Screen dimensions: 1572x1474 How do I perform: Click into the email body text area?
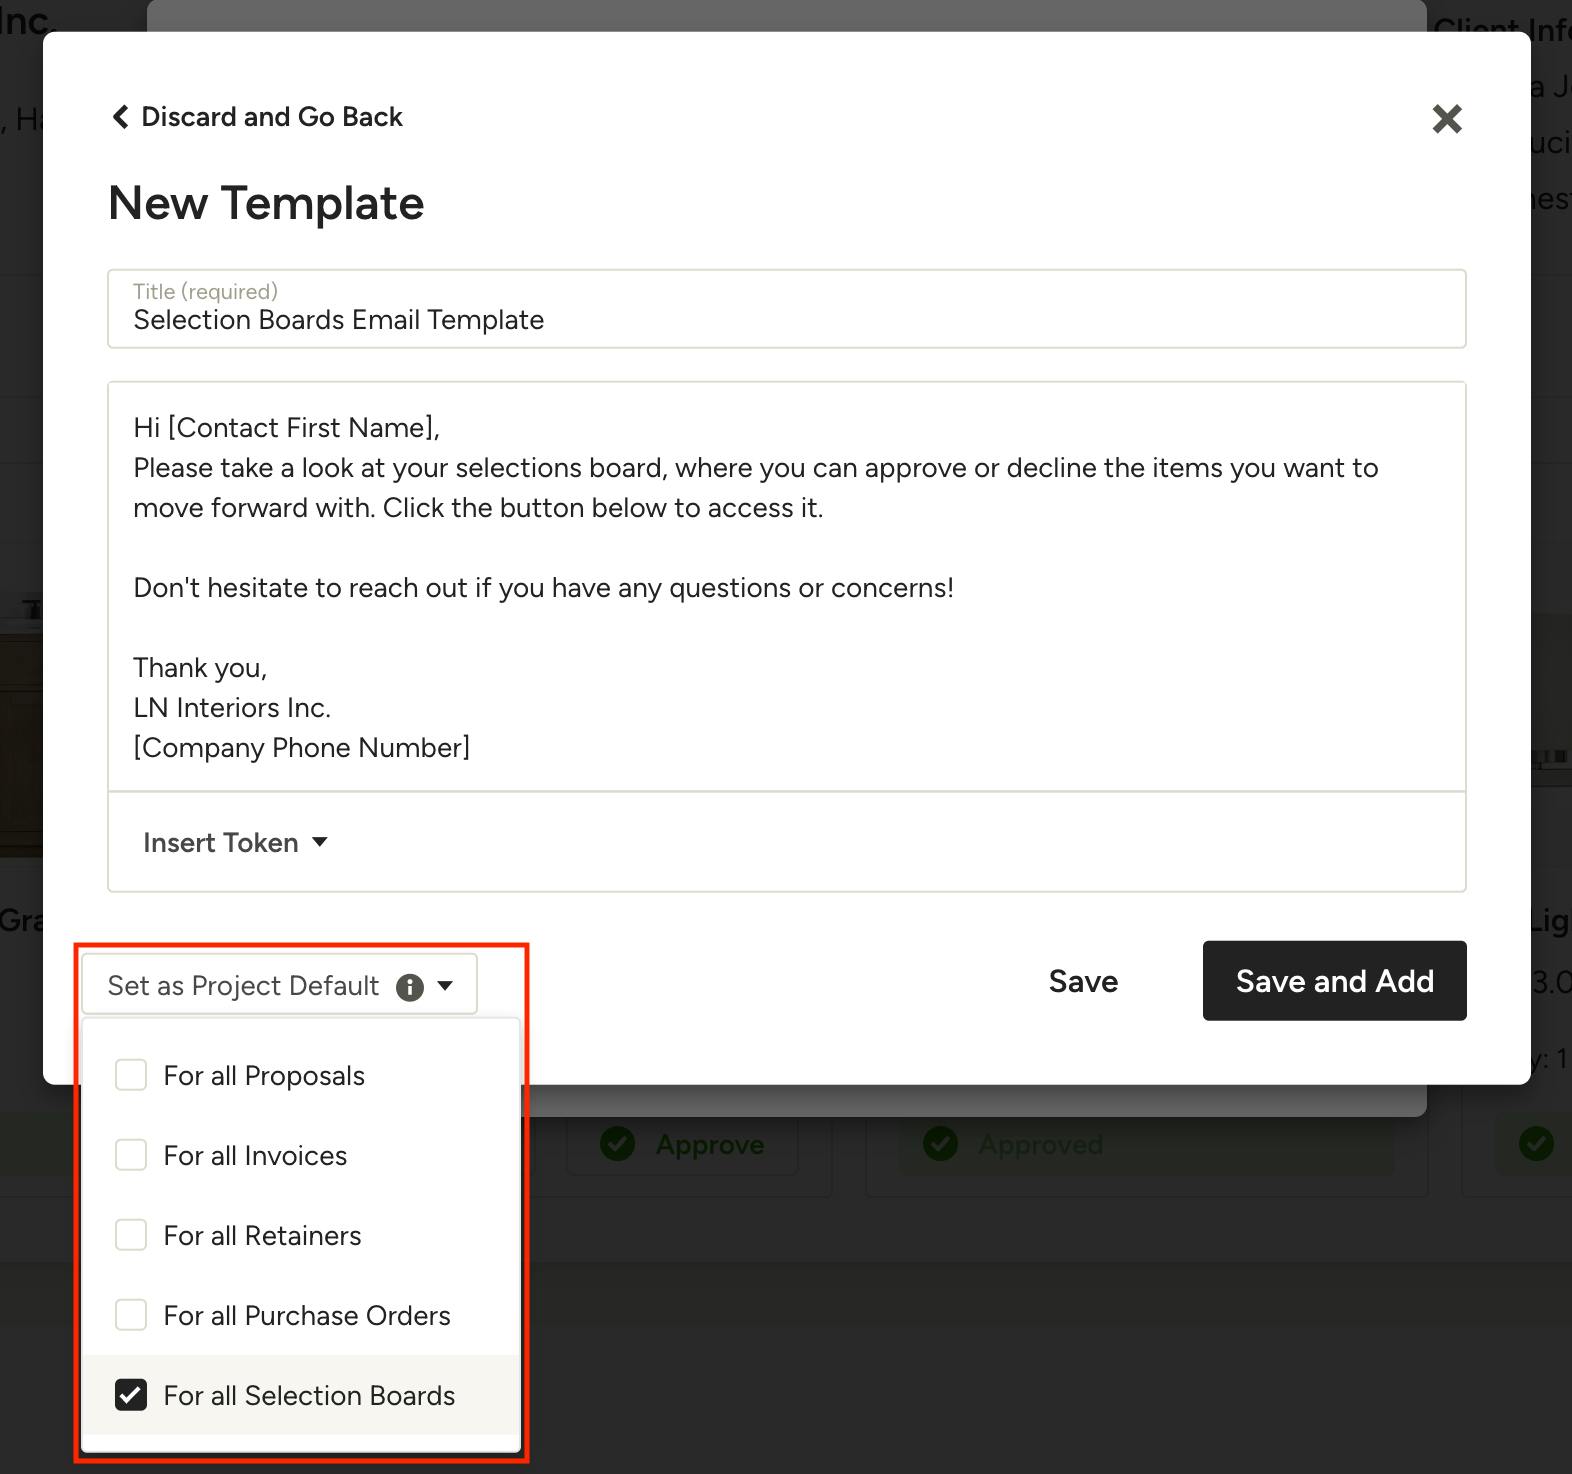click(x=787, y=587)
